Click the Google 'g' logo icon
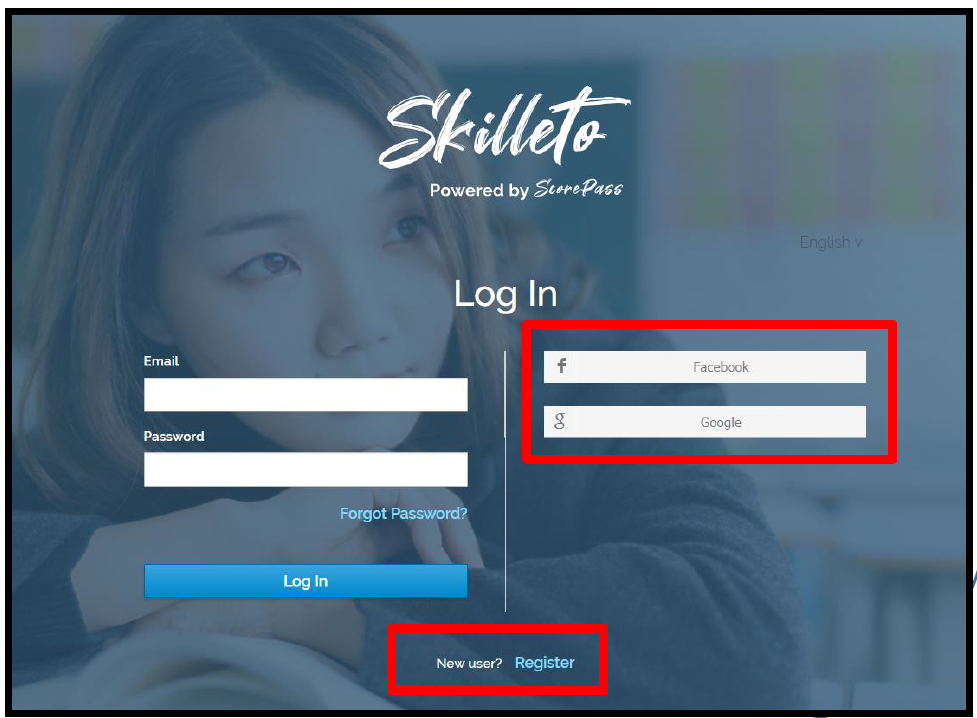 (x=560, y=421)
